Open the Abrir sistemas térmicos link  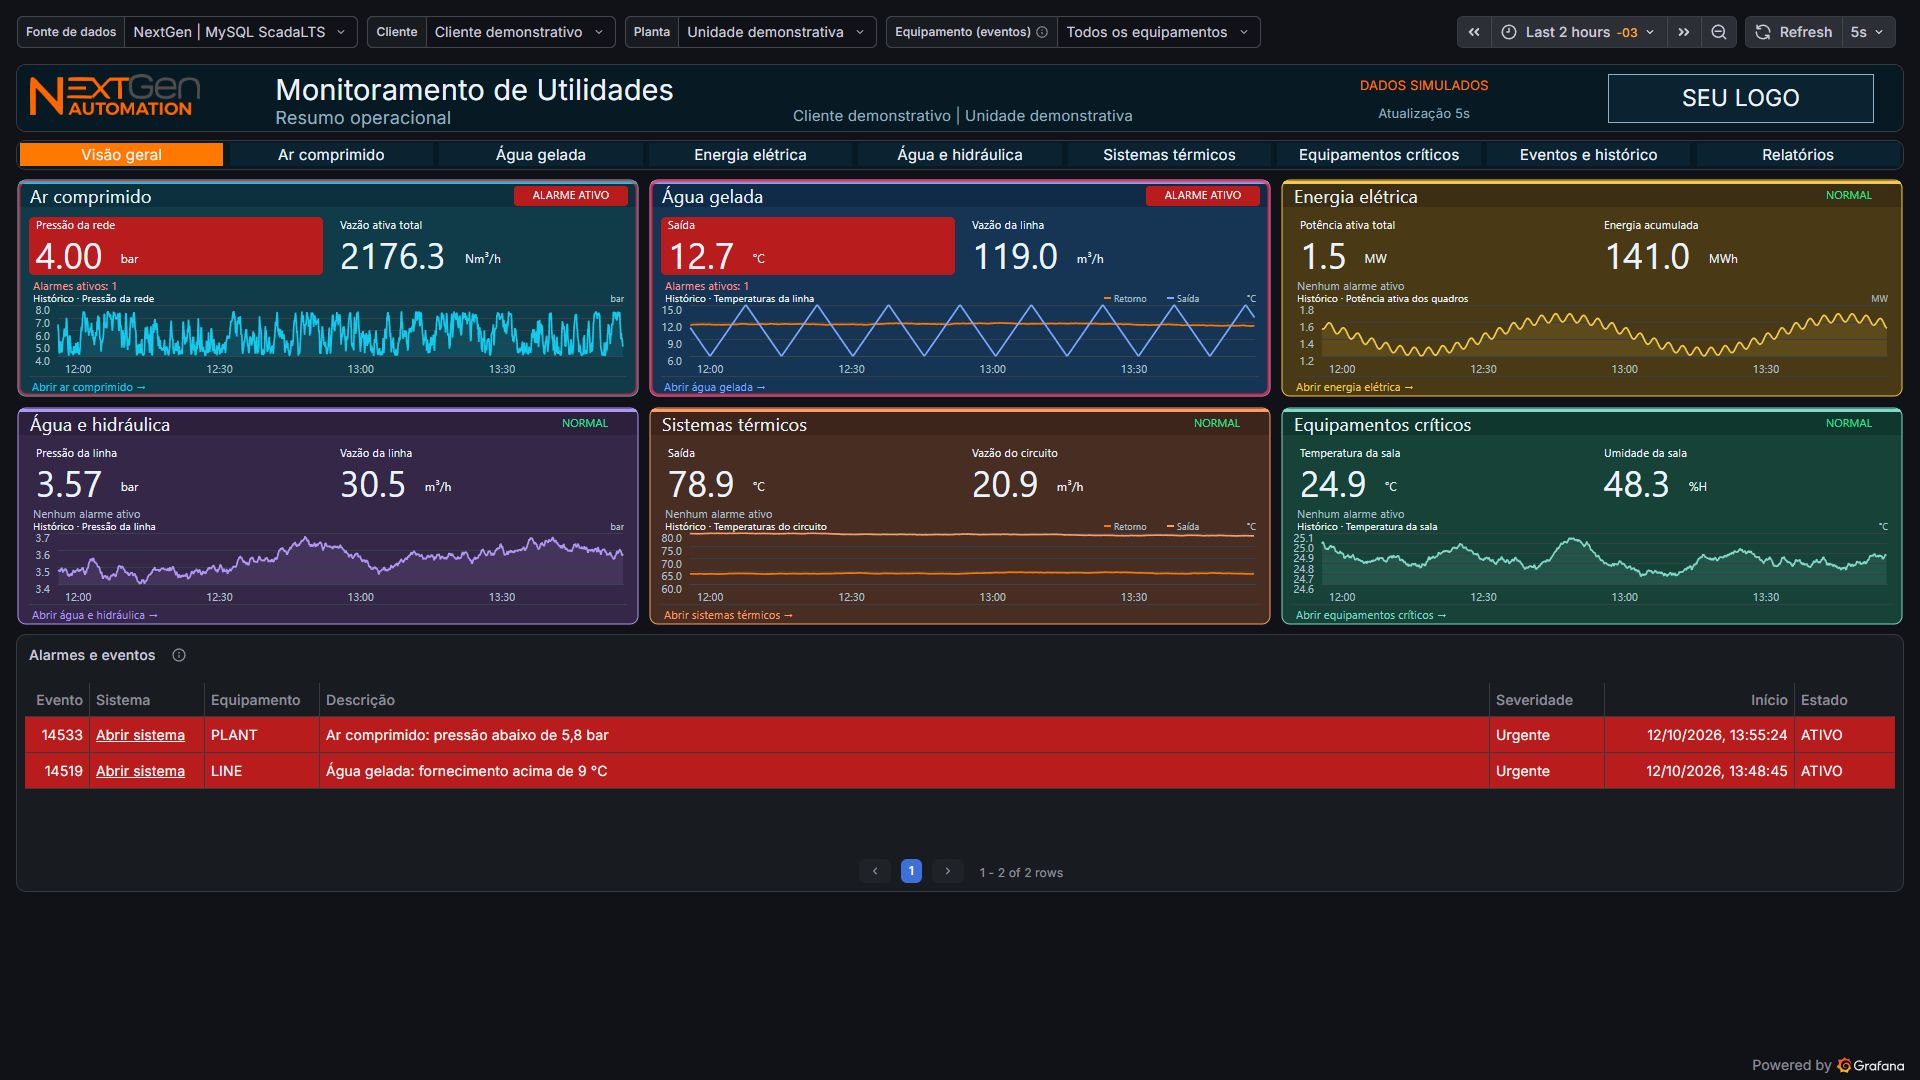point(728,615)
